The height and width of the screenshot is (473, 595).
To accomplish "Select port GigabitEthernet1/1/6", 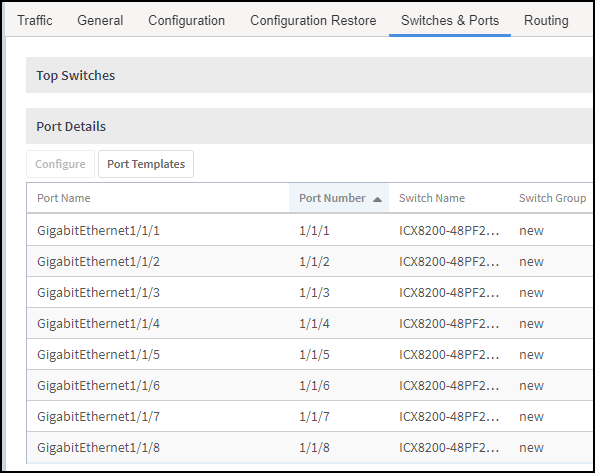I will (98, 386).
